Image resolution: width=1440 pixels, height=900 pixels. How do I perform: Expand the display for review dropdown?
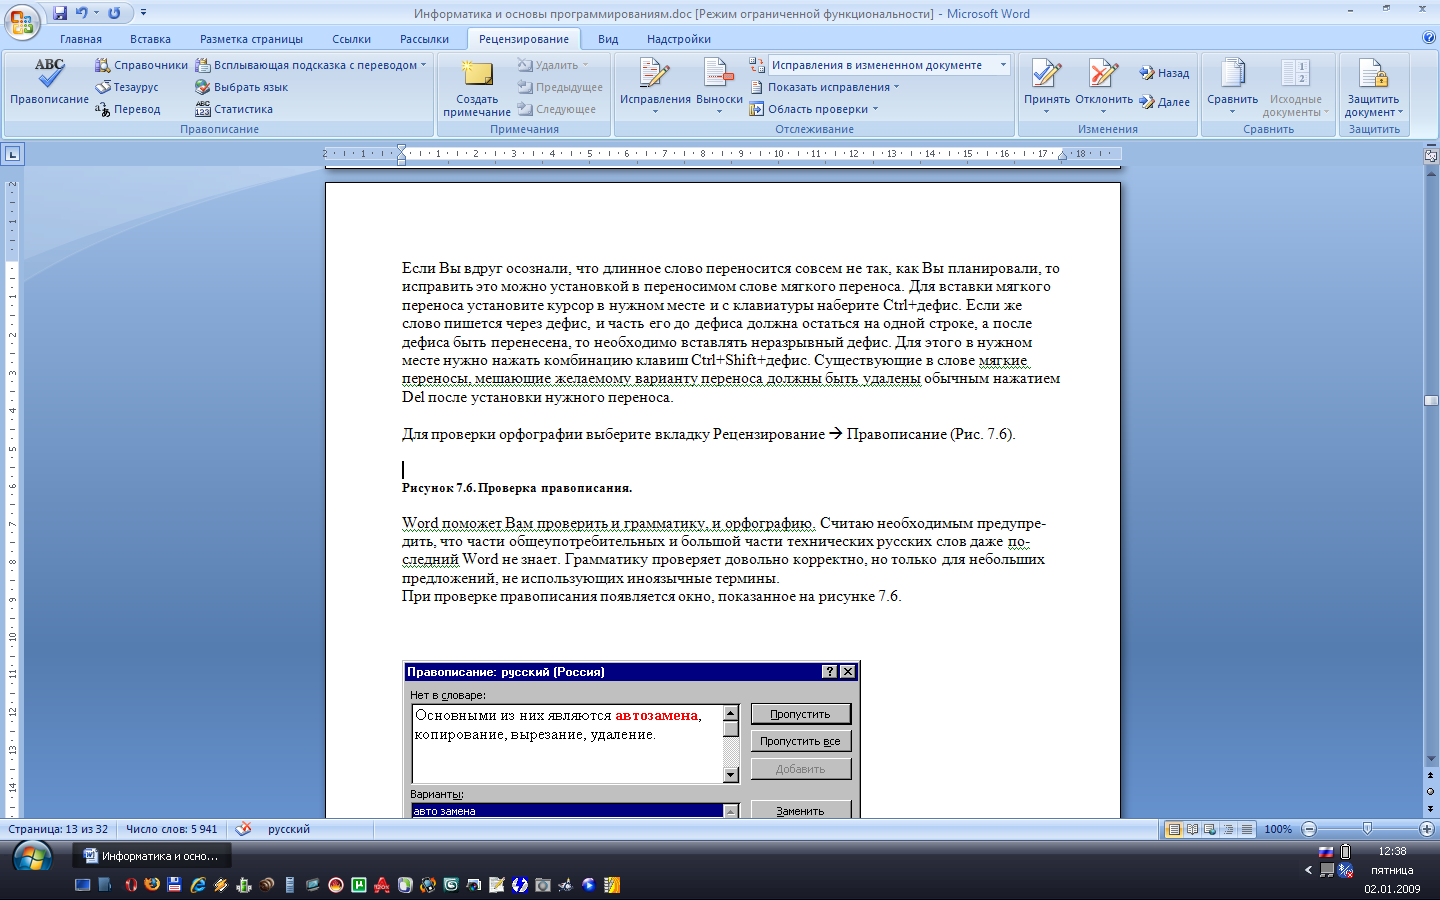[1003, 65]
